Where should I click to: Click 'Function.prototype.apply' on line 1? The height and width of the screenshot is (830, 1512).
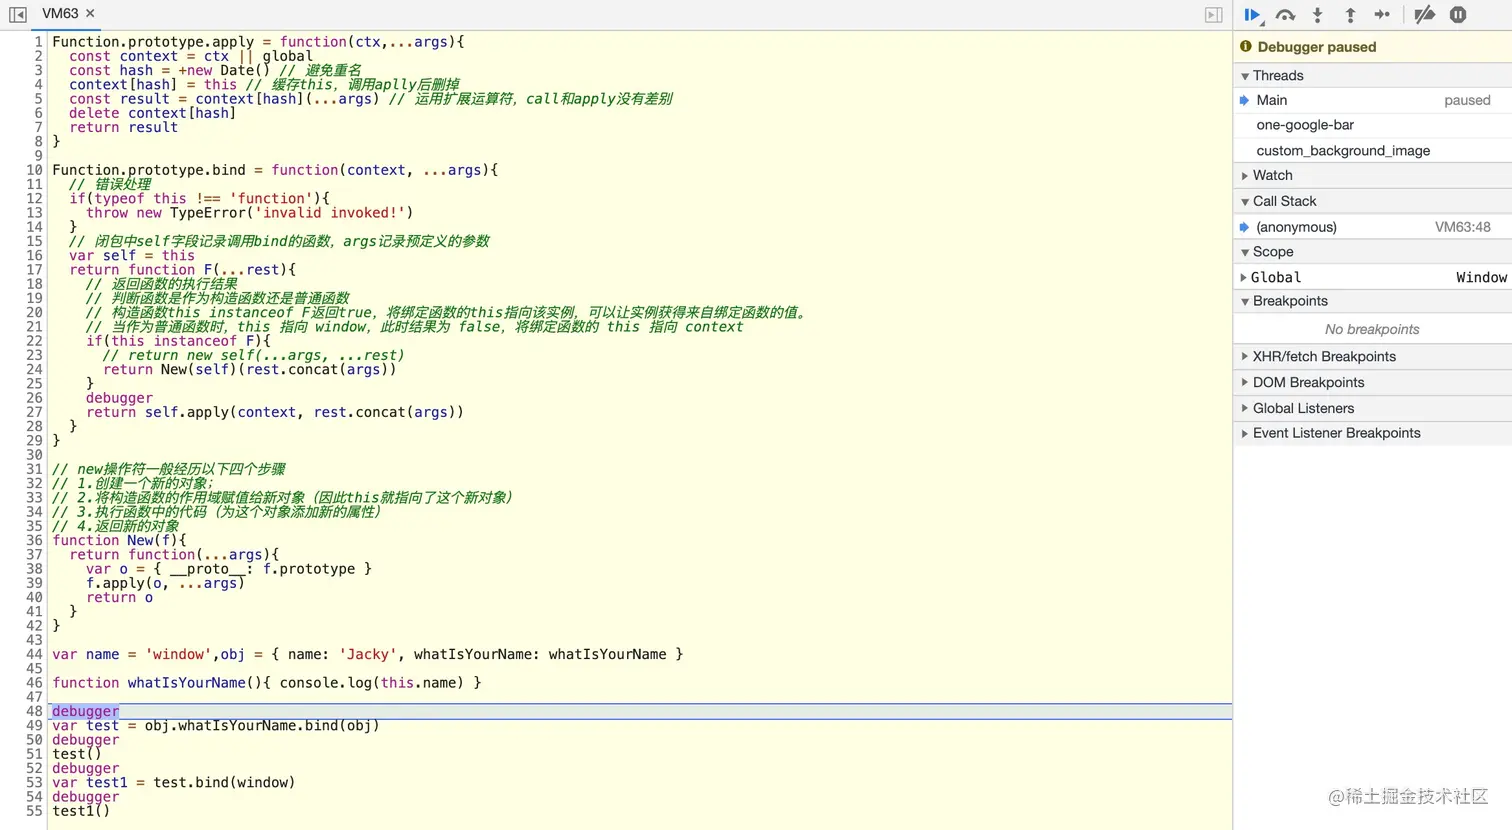[x=153, y=42]
